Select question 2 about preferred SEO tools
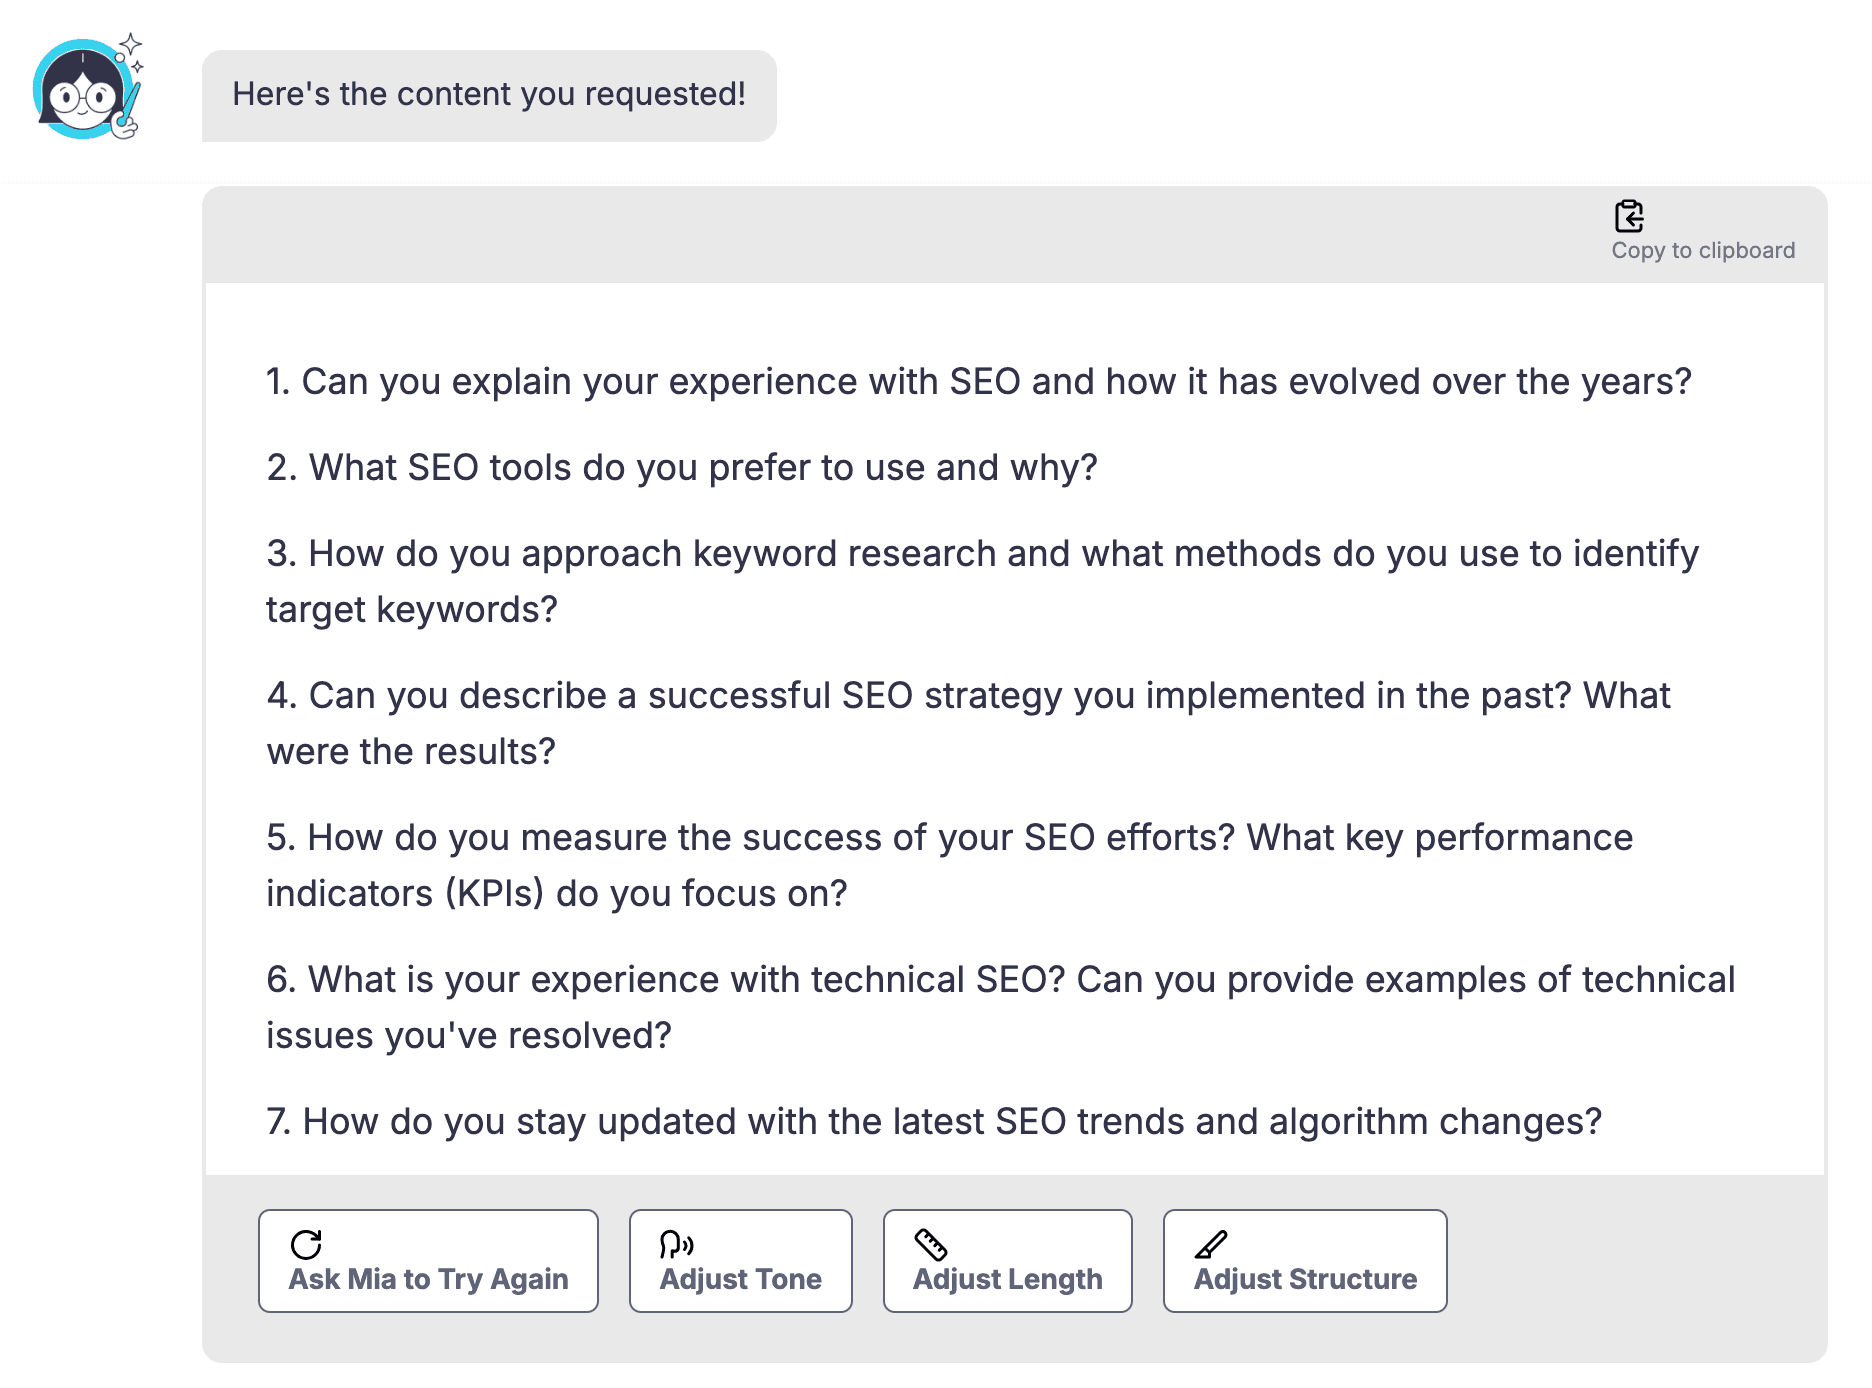Image resolution: width=1872 pixels, height=1388 pixels. 681,467
